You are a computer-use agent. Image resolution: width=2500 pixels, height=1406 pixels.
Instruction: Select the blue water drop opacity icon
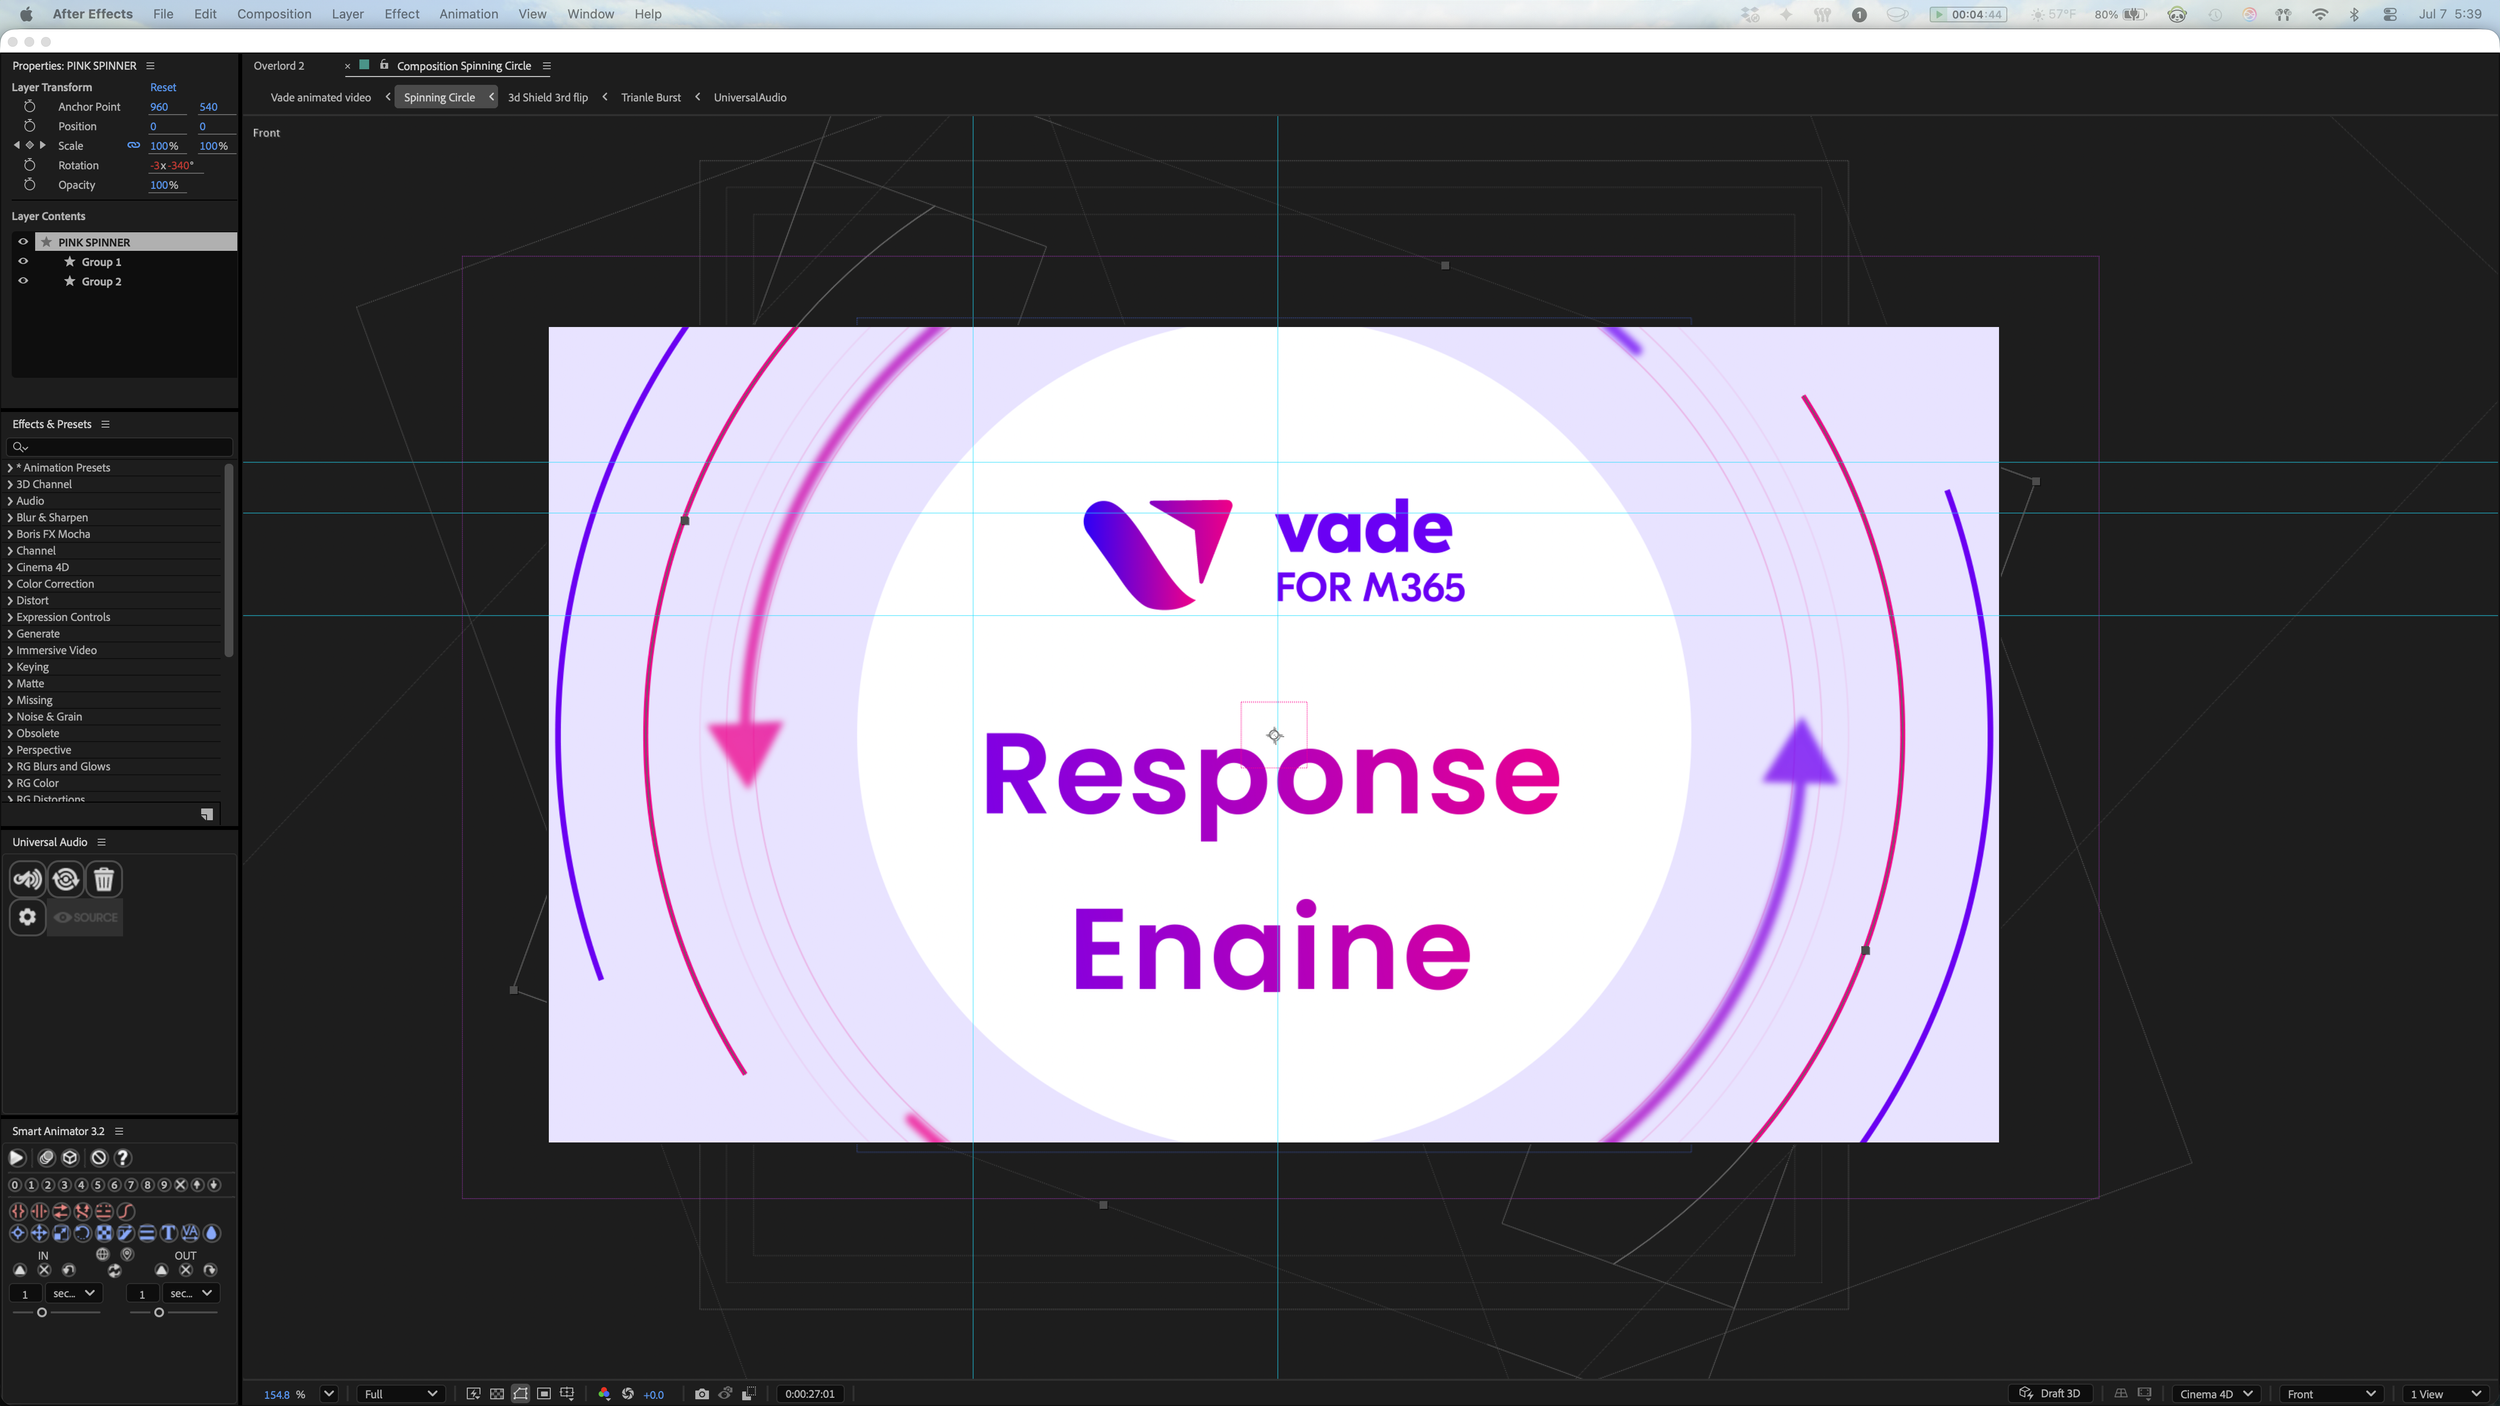(x=212, y=1233)
